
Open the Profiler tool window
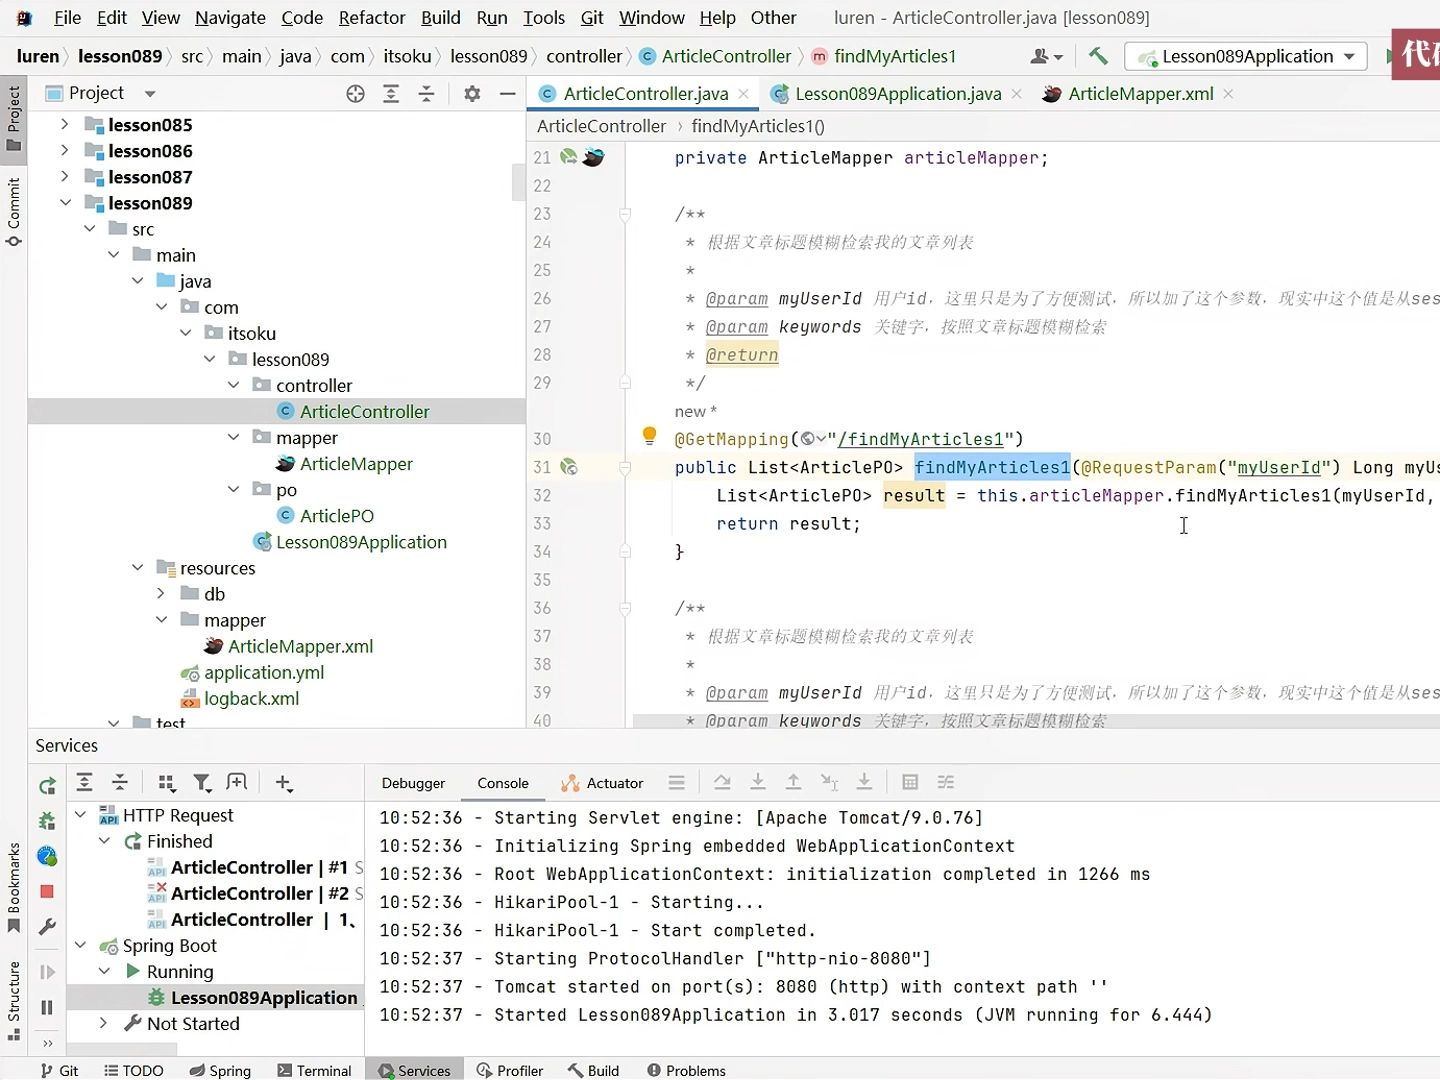point(509,1070)
